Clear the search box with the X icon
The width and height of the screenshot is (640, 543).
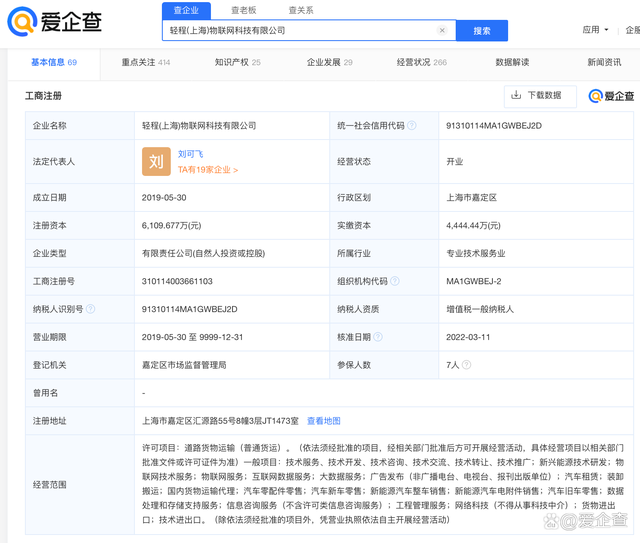point(442,31)
